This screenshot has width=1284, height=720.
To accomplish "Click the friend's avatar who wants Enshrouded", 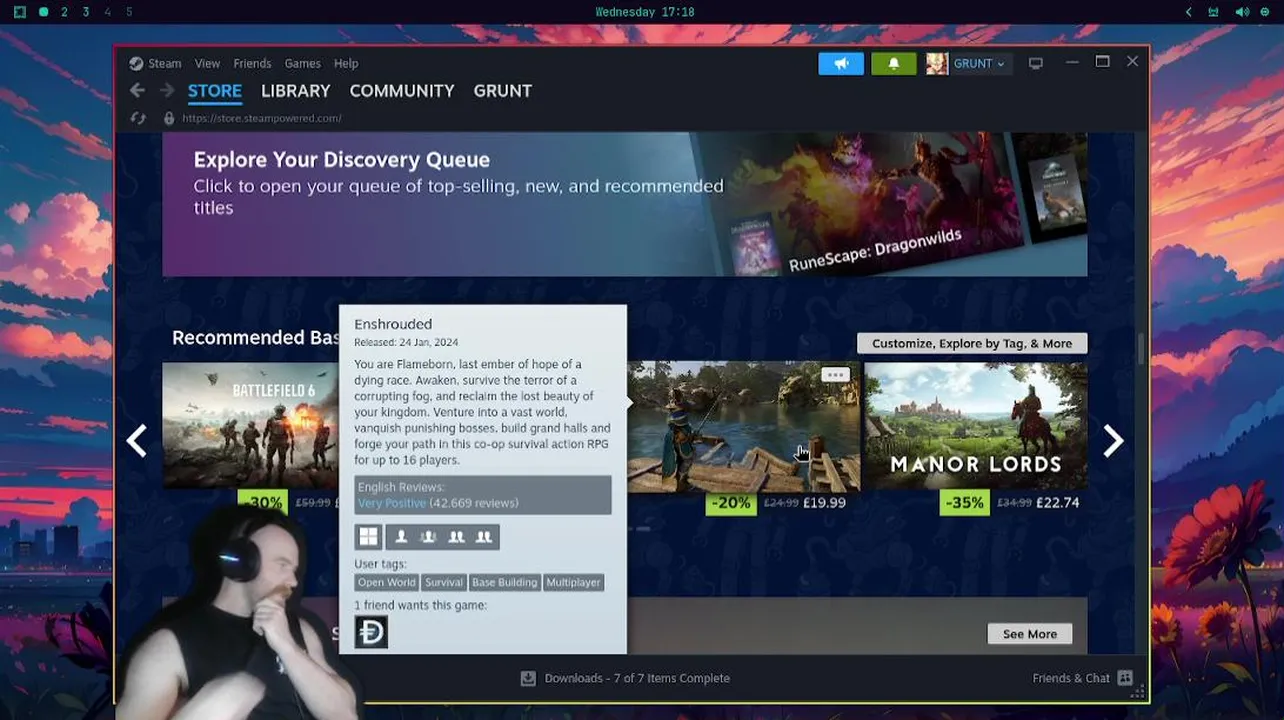I will pyautogui.click(x=371, y=632).
